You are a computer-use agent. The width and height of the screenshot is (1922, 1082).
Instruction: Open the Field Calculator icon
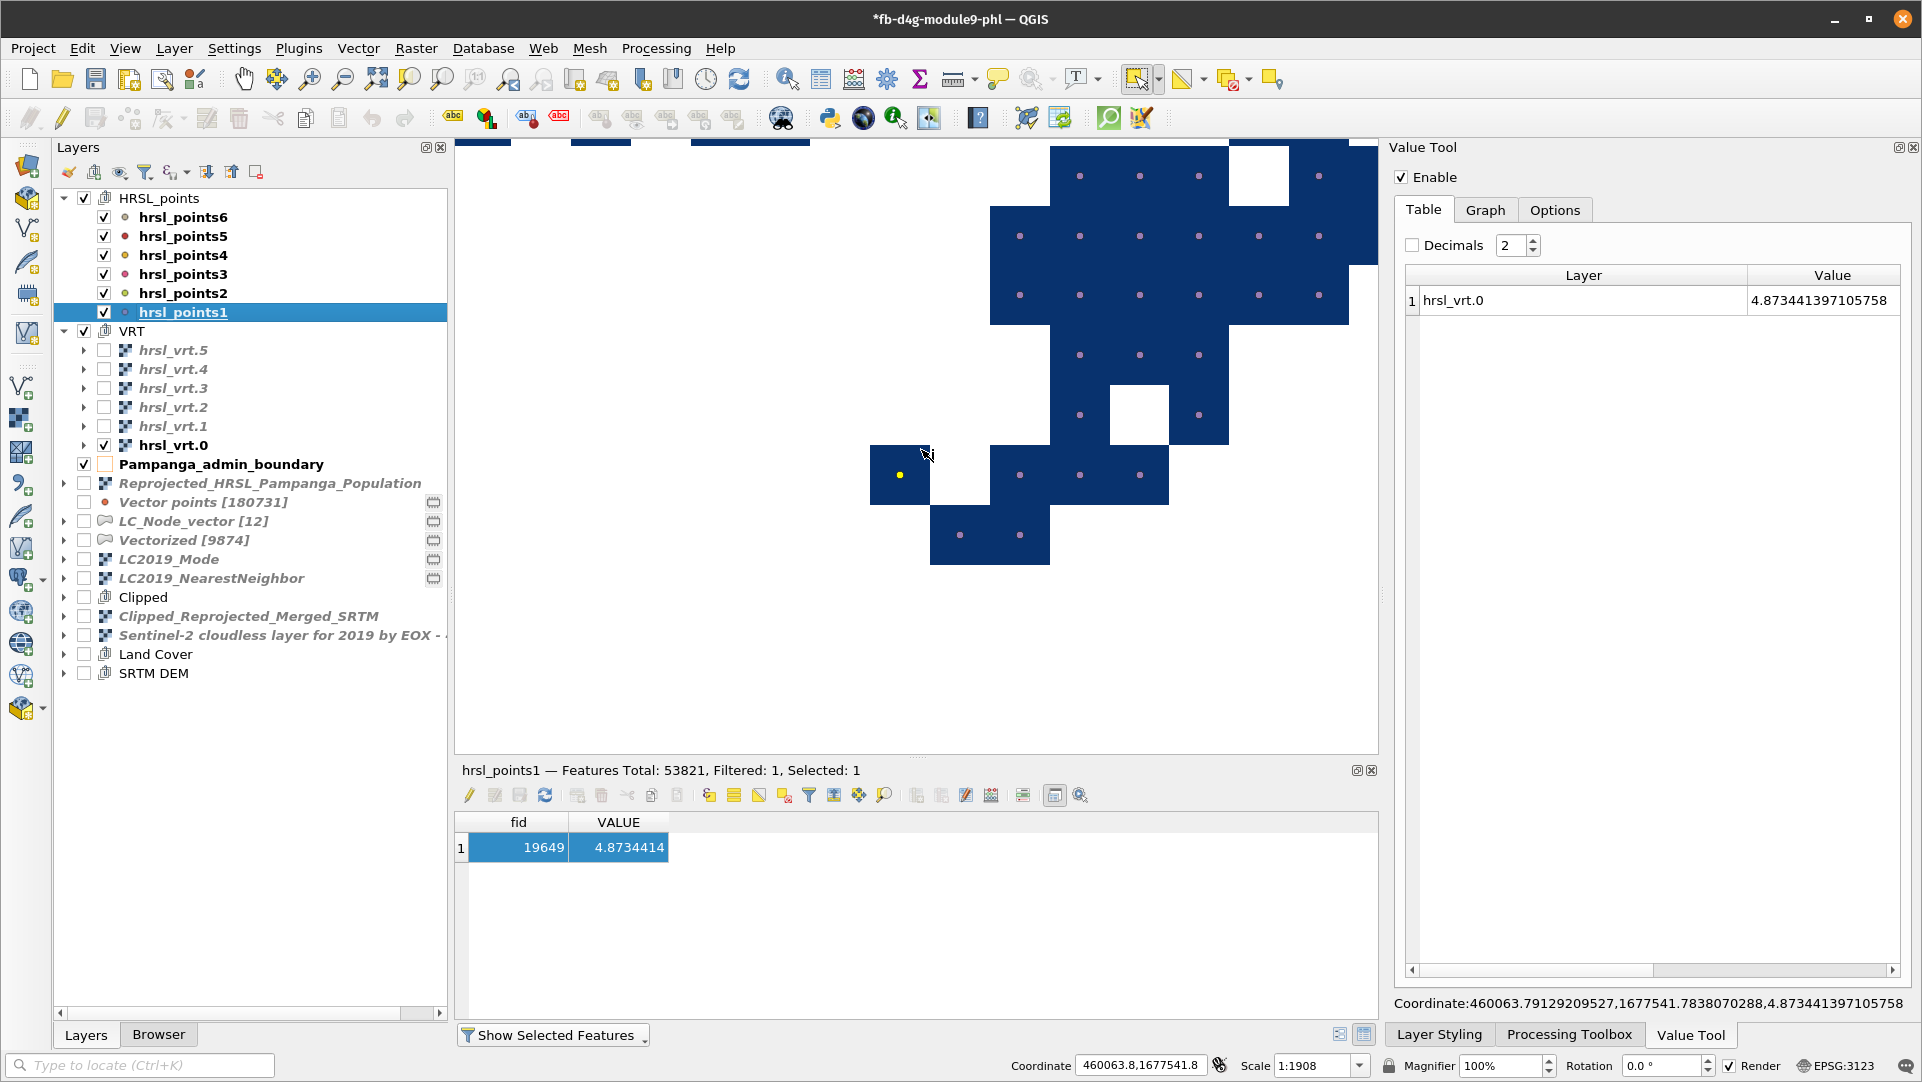tap(854, 79)
